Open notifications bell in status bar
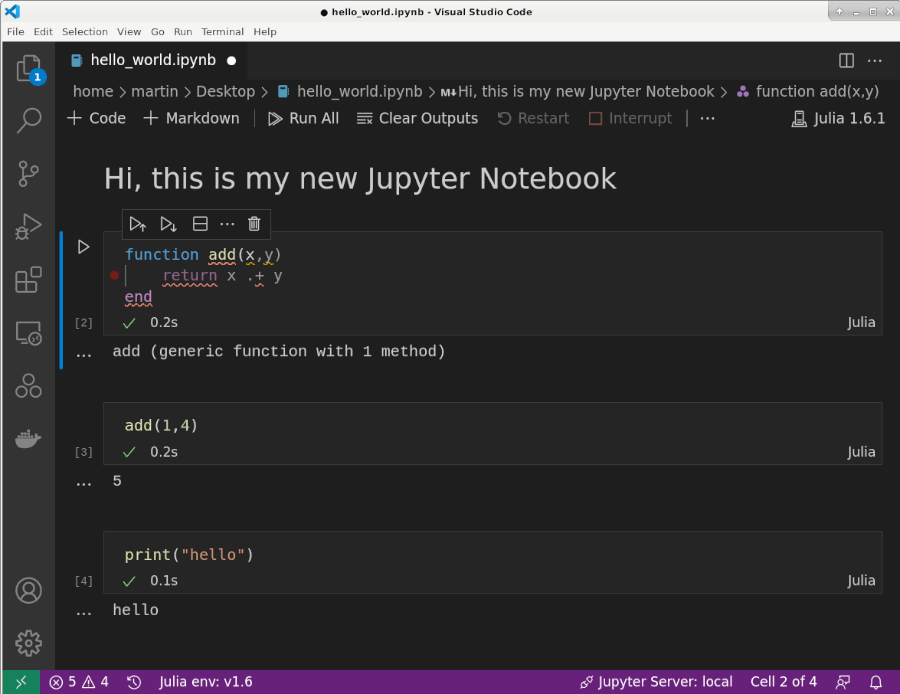Viewport: 900px width, 694px height. (876, 682)
